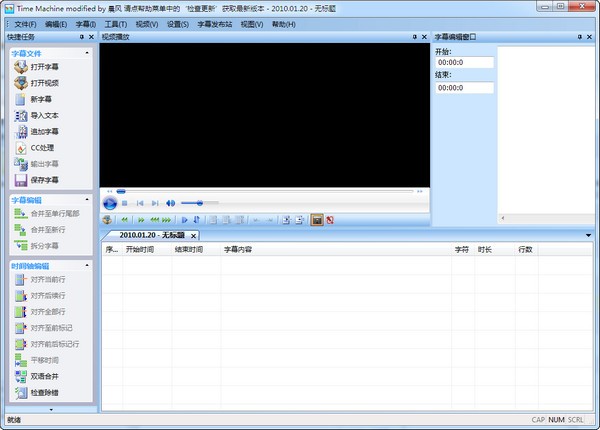This screenshot has height=430, width=600.
Task: Collapse the 字幕文件 section
Action: (87, 52)
